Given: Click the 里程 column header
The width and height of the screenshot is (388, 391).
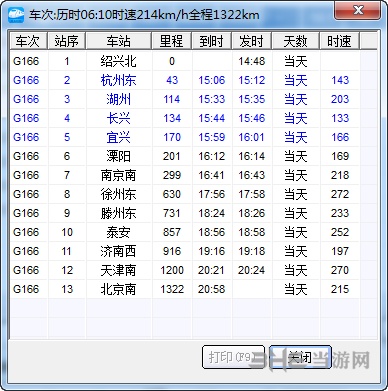Looking at the screenshot, I should tap(172, 41).
